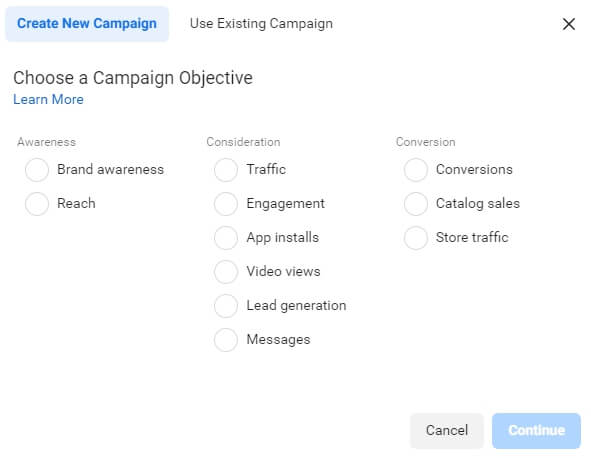This screenshot has height=458, width=591.
Task: Open the Use Existing Campaign tab
Action: (261, 24)
